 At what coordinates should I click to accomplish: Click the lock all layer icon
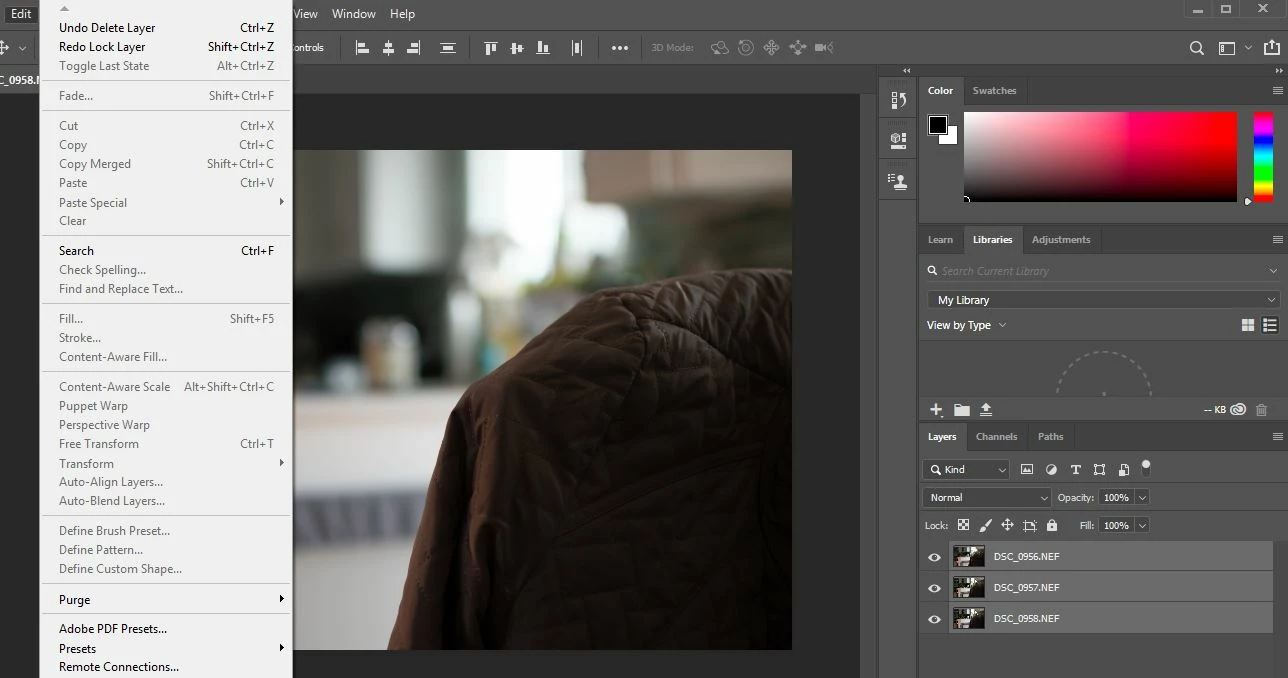coord(1051,525)
